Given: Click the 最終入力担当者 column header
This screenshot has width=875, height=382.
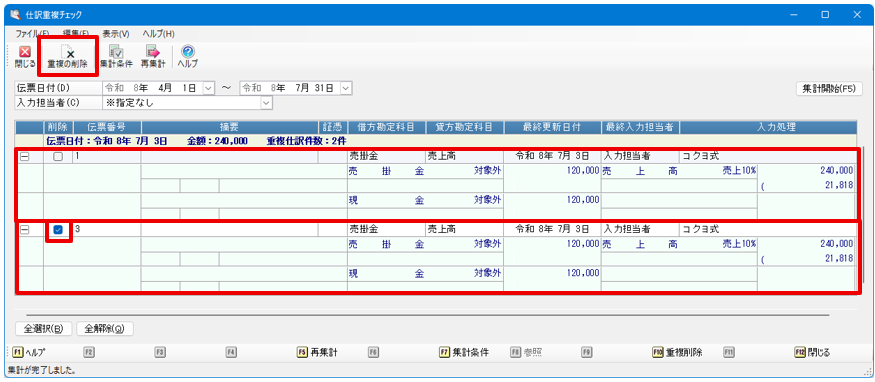Looking at the screenshot, I should click(640, 127).
